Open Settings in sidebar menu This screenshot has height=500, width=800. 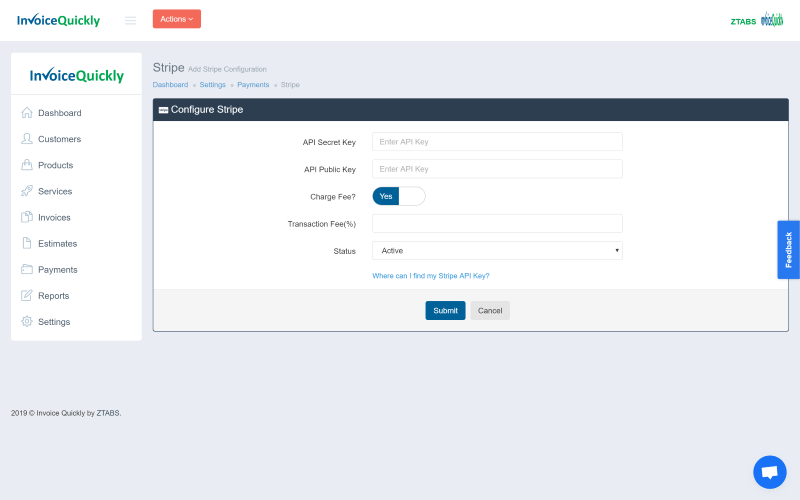pos(54,321)
